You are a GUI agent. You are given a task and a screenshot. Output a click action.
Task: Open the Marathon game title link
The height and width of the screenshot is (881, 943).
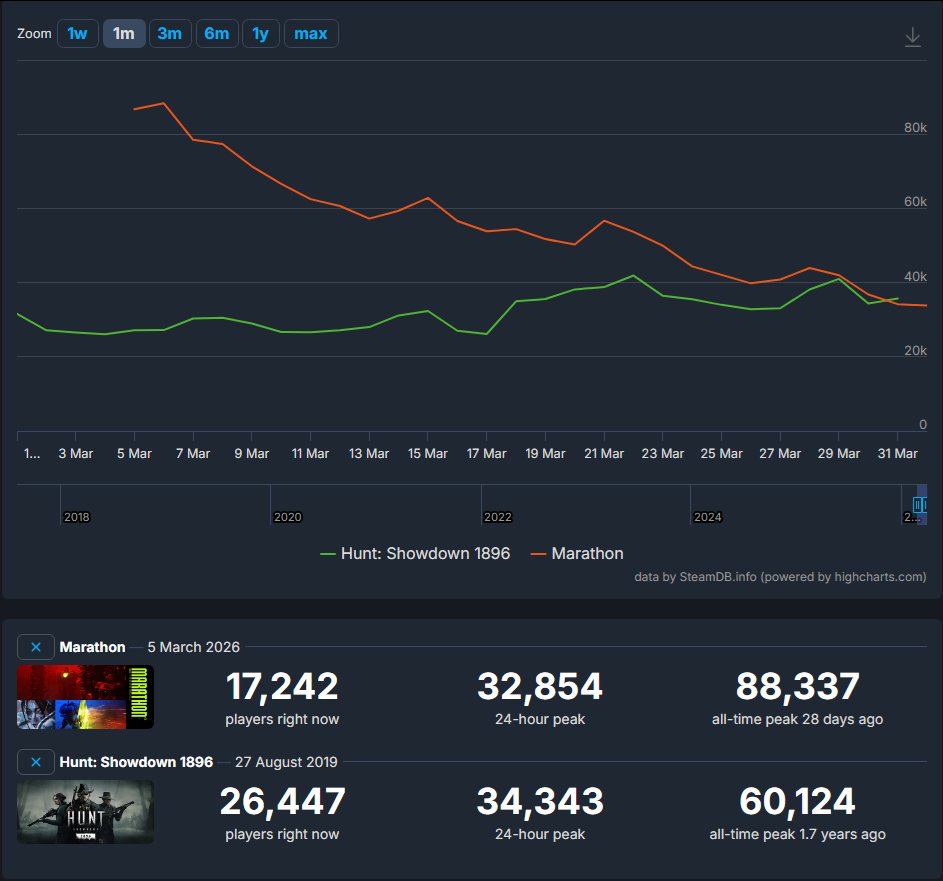pos(93,647)
